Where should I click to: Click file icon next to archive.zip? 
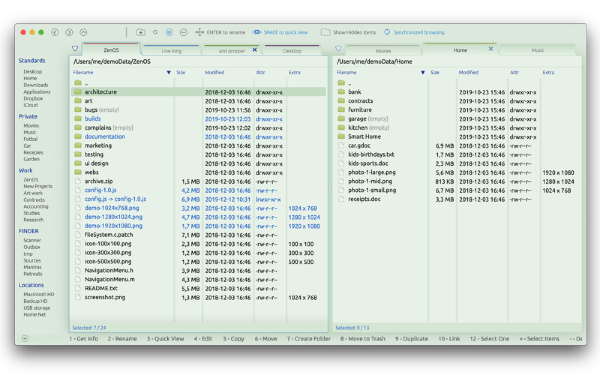click(78, 181)
